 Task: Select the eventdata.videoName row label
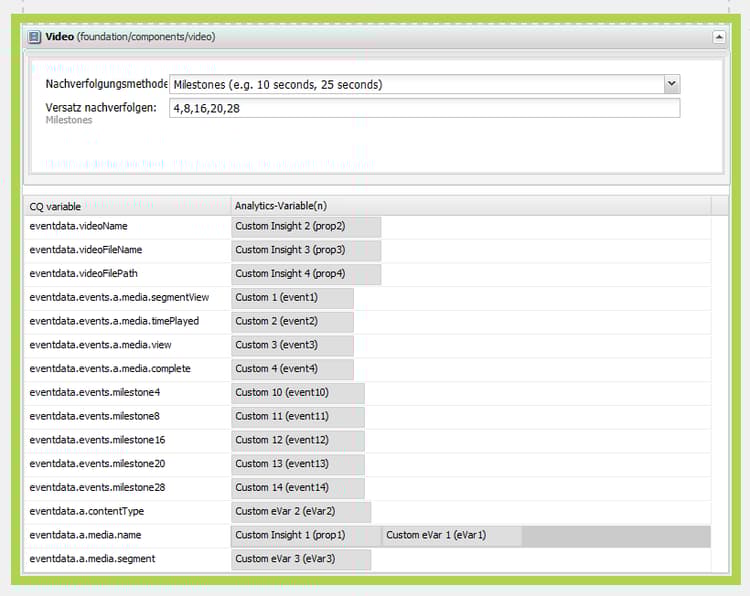click(78, 226)
